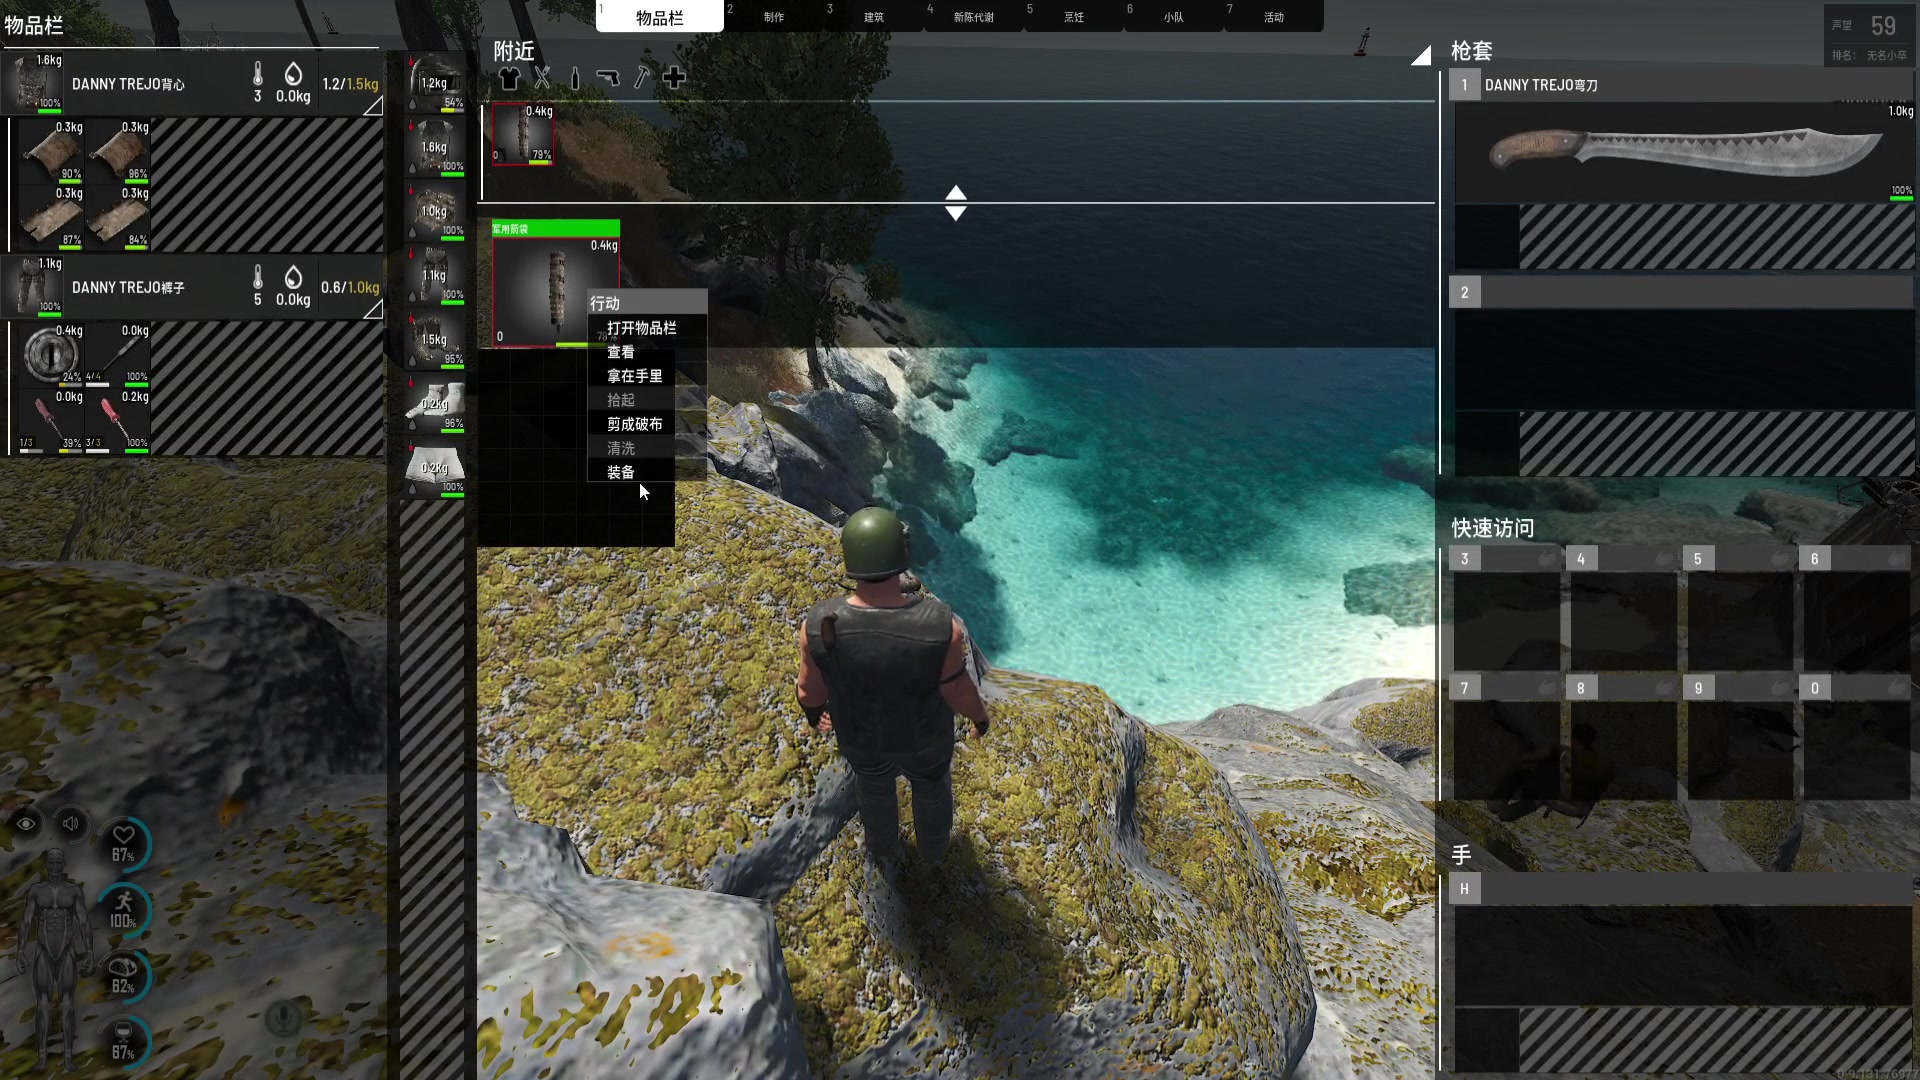Click the hands slot H header
This screenshot has width=1920, height=1080.
(1680, 889)
